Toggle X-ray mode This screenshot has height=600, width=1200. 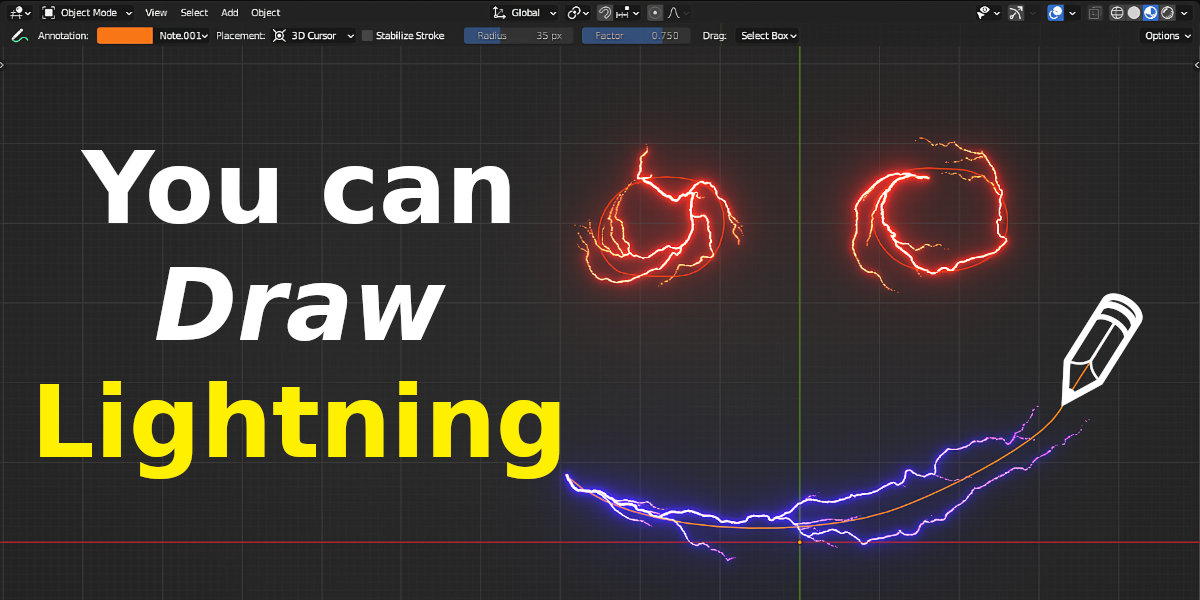pyautogui.click(x=1095, y=13)
